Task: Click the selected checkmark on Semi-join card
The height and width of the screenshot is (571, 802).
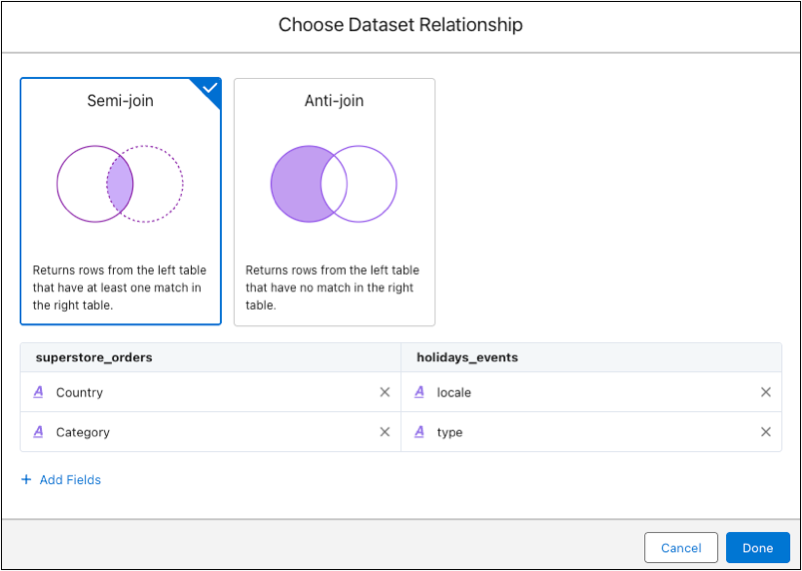Action: coord(210,89)
